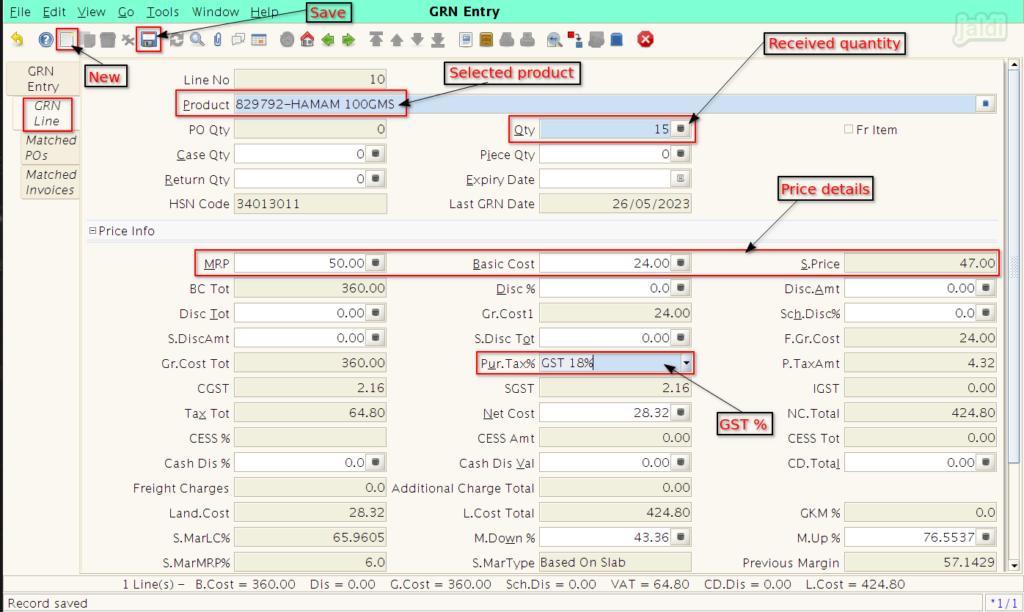Image resolution: width=1024 pixels, height=612 pixels.
Task: Click the scrollbar up arrow
Action: click(1014, 65)
